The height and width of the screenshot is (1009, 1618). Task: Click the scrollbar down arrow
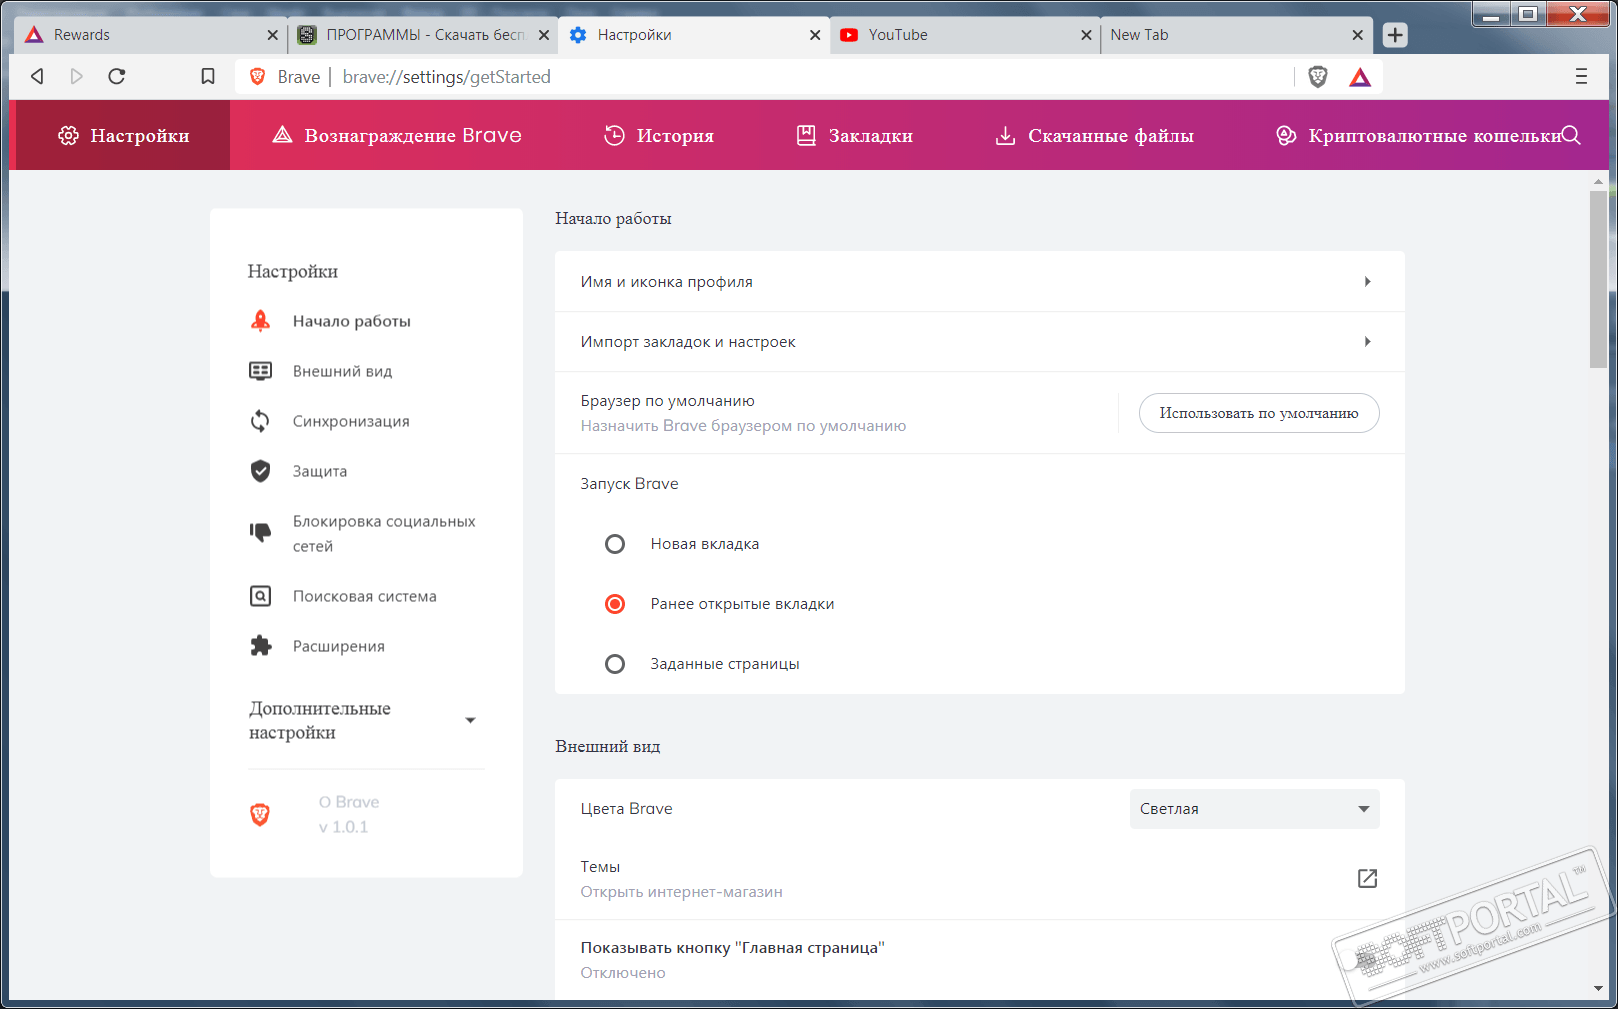tap(1598, 989)
